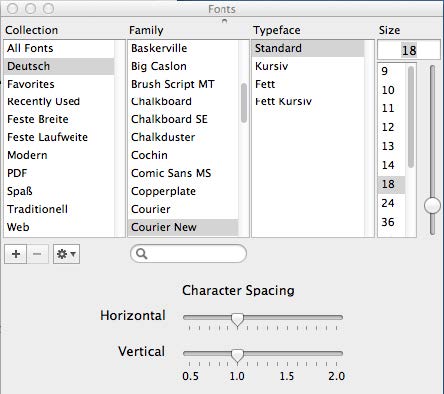The image size is (444, 394).
Task: Choose Brush Script MT family
Action: [x=183, y=84]
